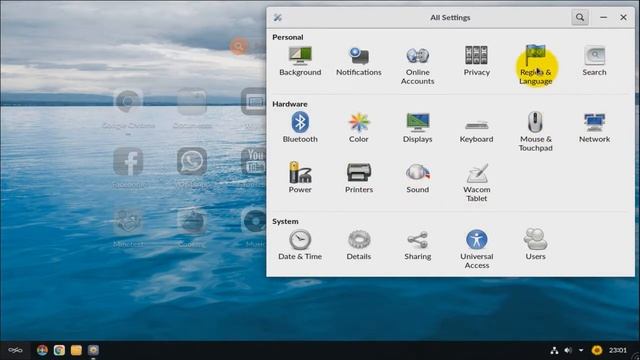Click the Settings app icon on taskbar
This screenshot has height=360, width=640.
93,350
